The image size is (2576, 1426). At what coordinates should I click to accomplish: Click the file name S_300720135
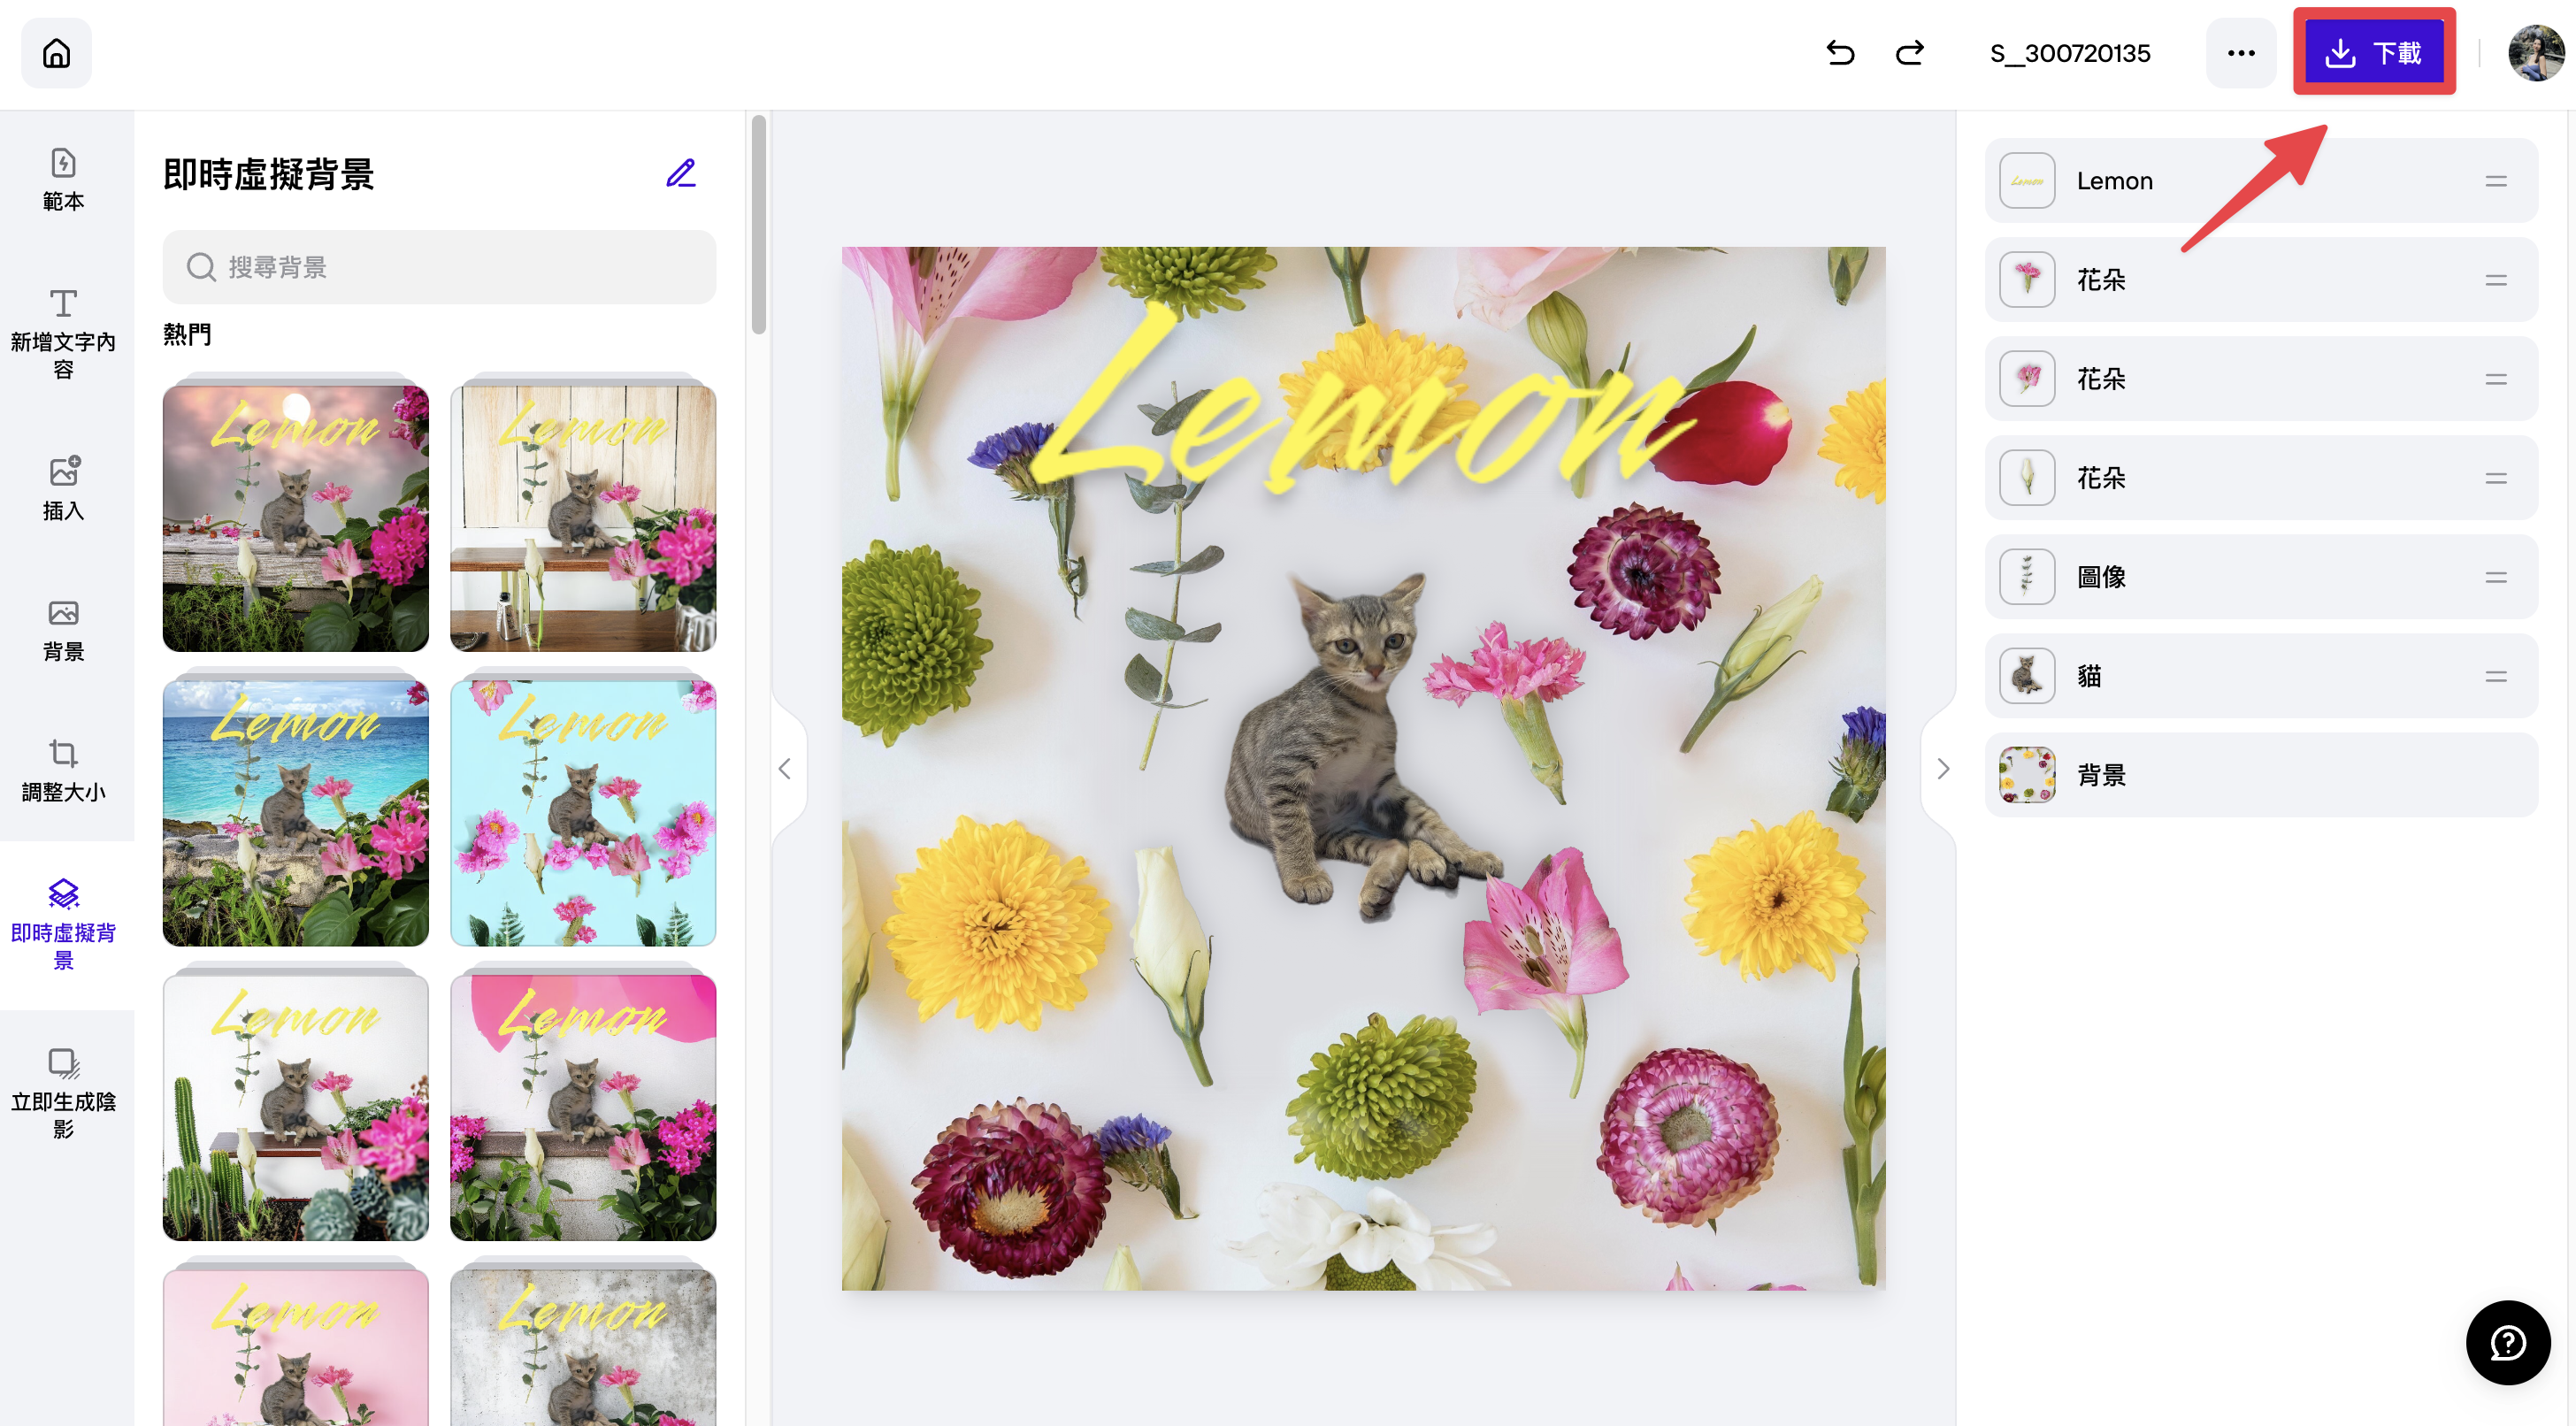pyautogui.click(x=2070, y=53)
